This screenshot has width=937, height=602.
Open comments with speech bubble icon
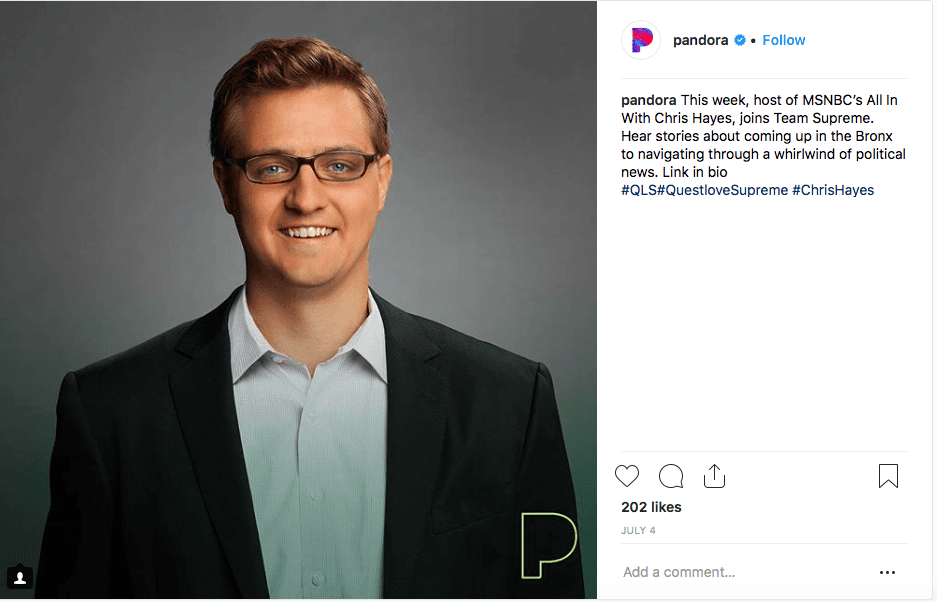coord(671,476)
